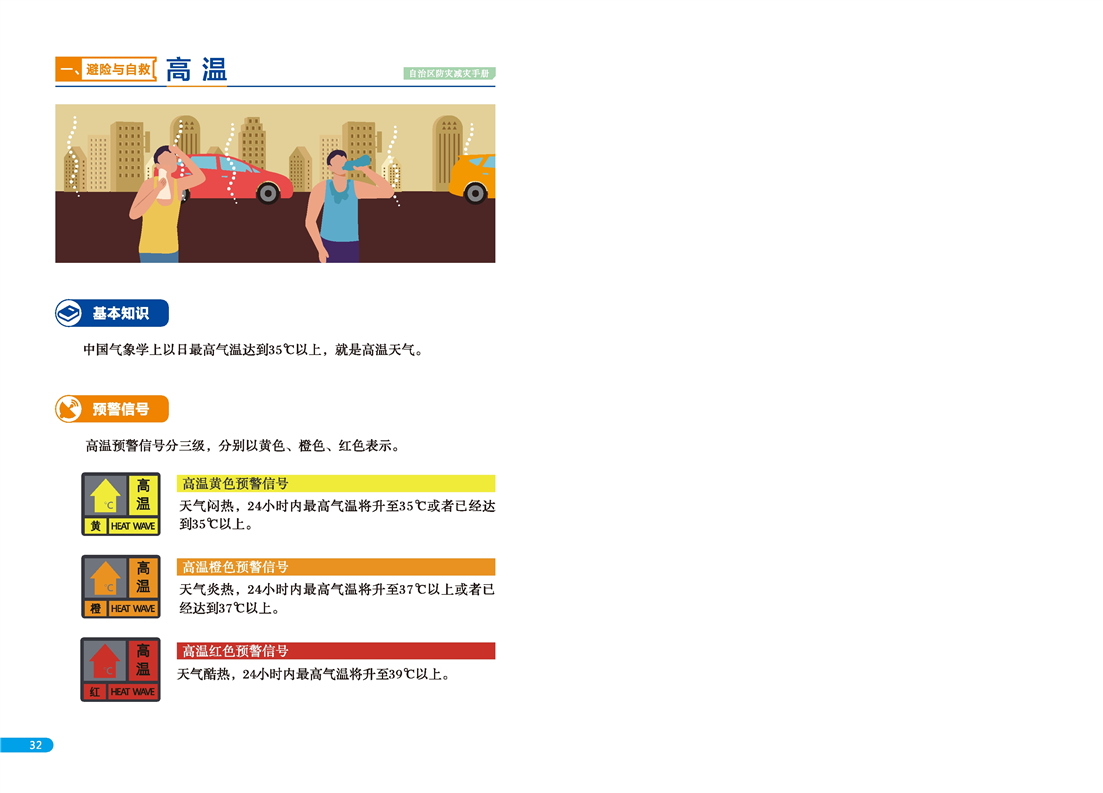1103x793 pixels.
Task: Click the orange heat wave warning icon
Action: pyautogui.click(x=121, y=587)
